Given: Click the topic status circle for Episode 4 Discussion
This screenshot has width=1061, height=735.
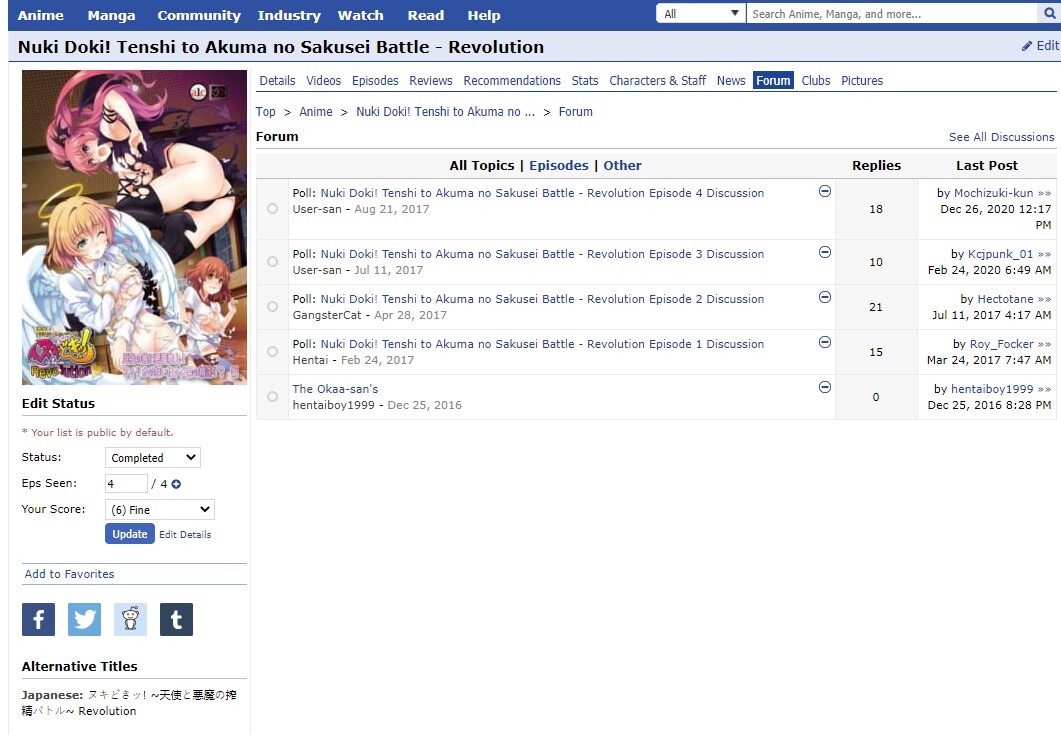Looking at the screenshot, I should 272,209.
